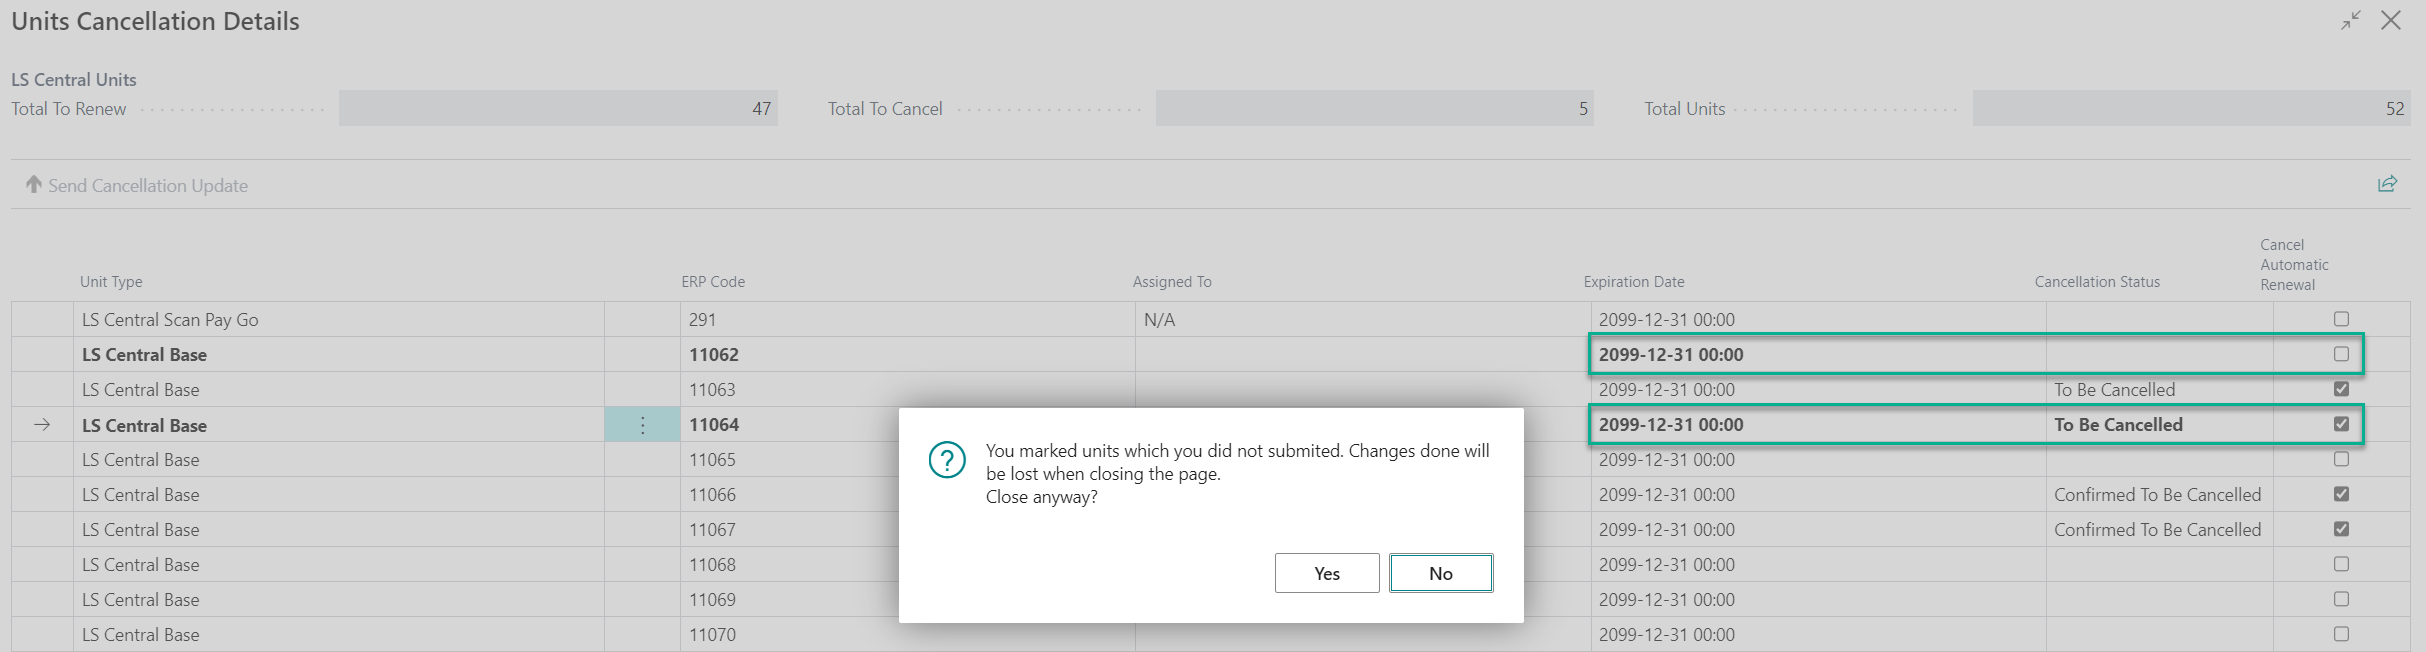Image resolution: width=2426 pixels, height=652 pixels.
Task: Click the row selector arrow for 11064
Action: [x=42, y=425]
